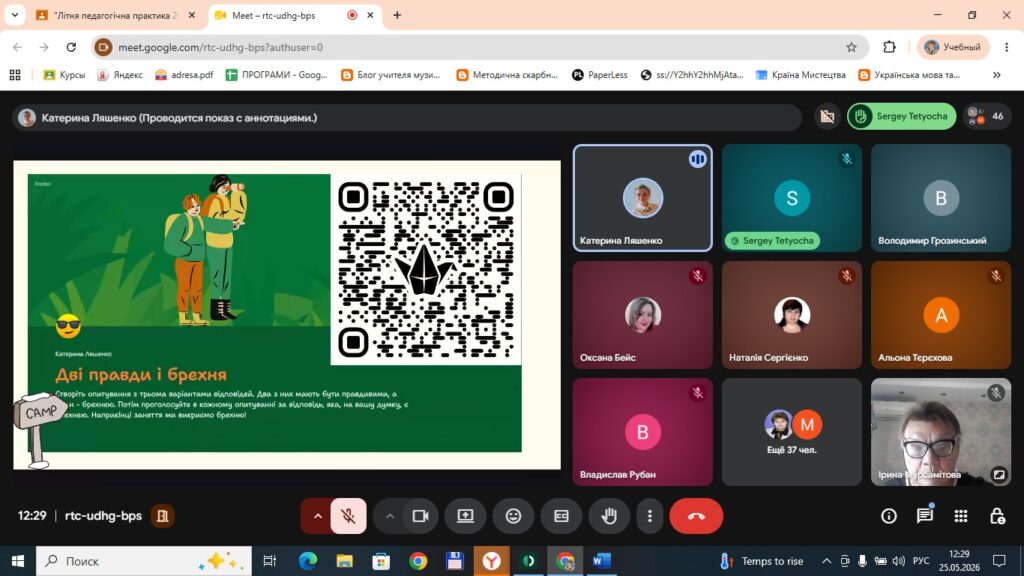The width and height of the screenshot is (1024, 576).
Task: Bookmark this page with star icon
Action: pos(851,47)
